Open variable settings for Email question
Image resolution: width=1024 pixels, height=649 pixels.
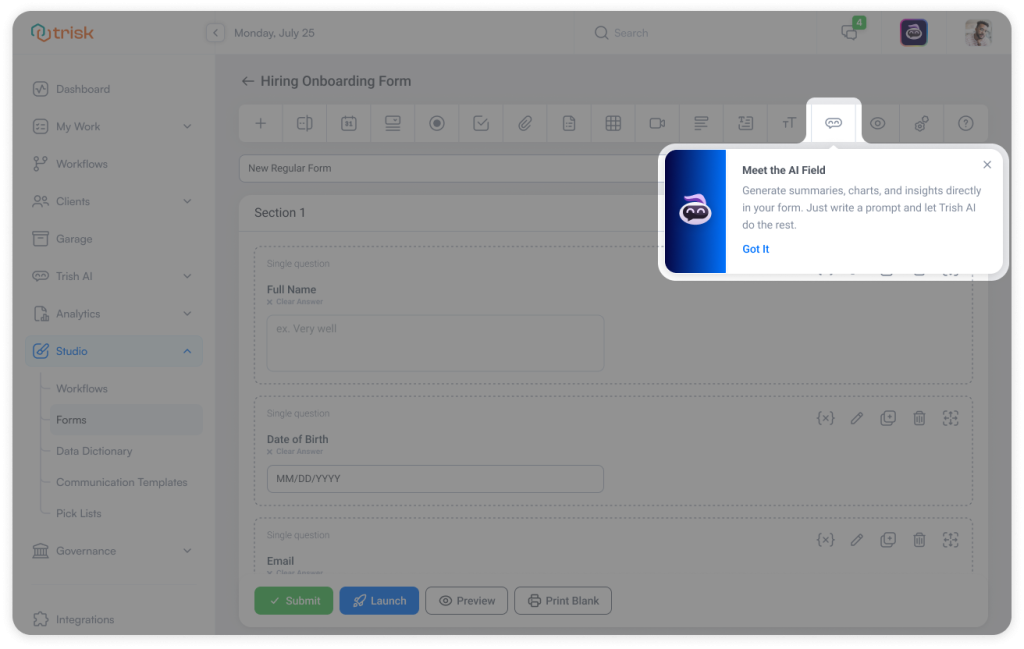coord(825,540)
